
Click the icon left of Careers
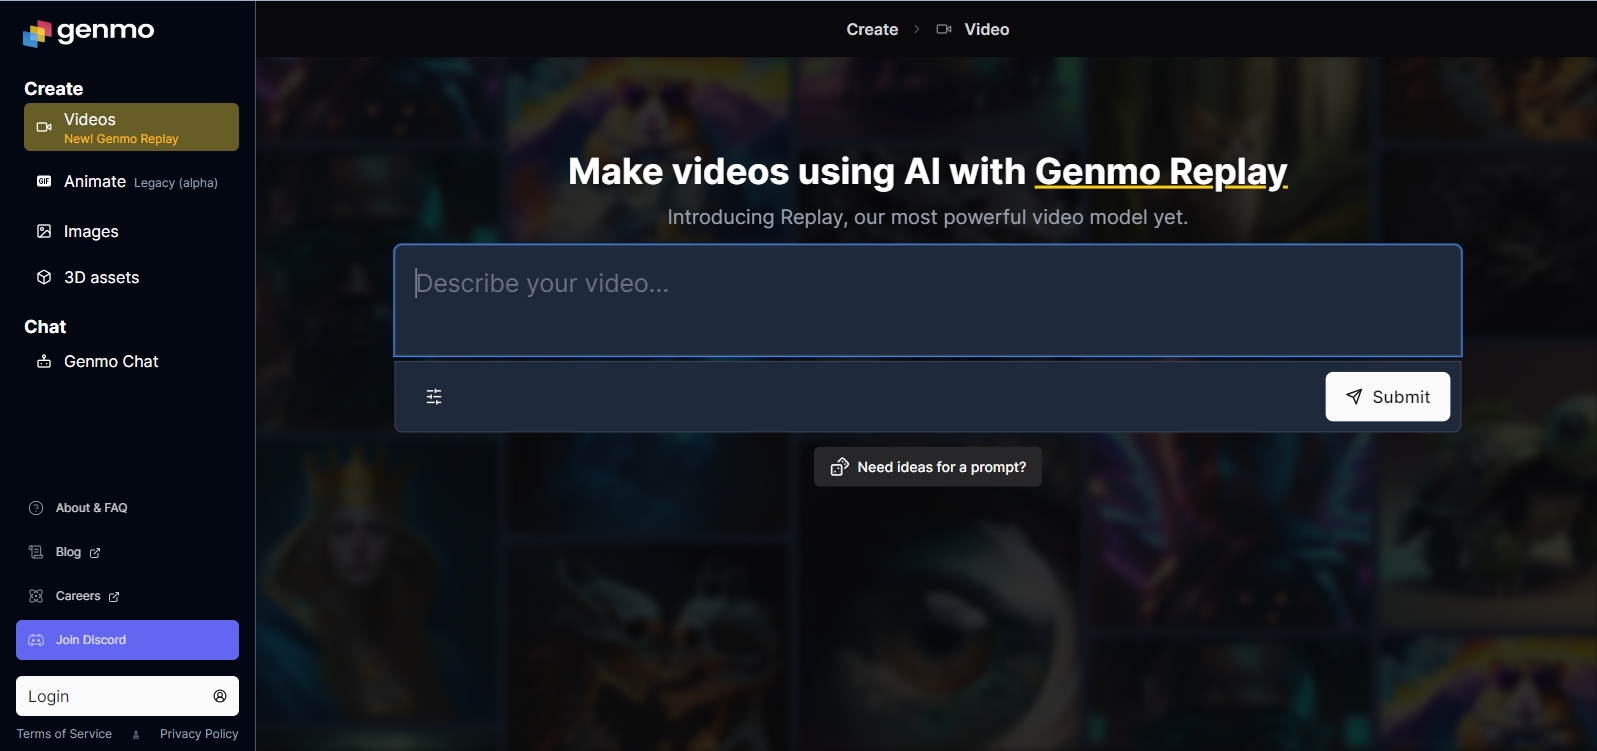(36, 596)
